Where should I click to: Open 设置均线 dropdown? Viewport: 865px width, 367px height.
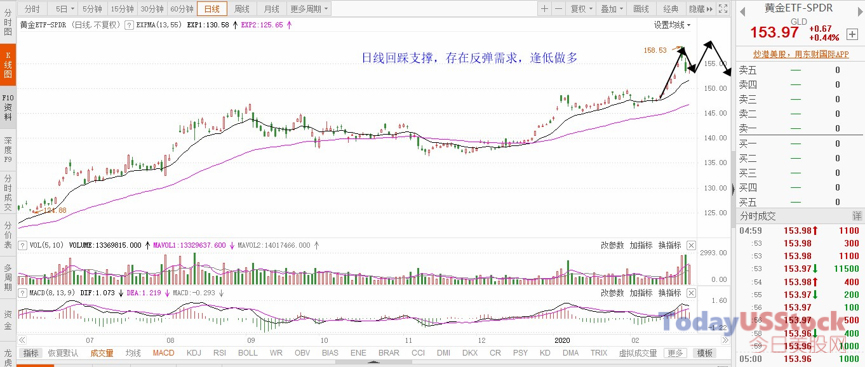click(672, 25)
